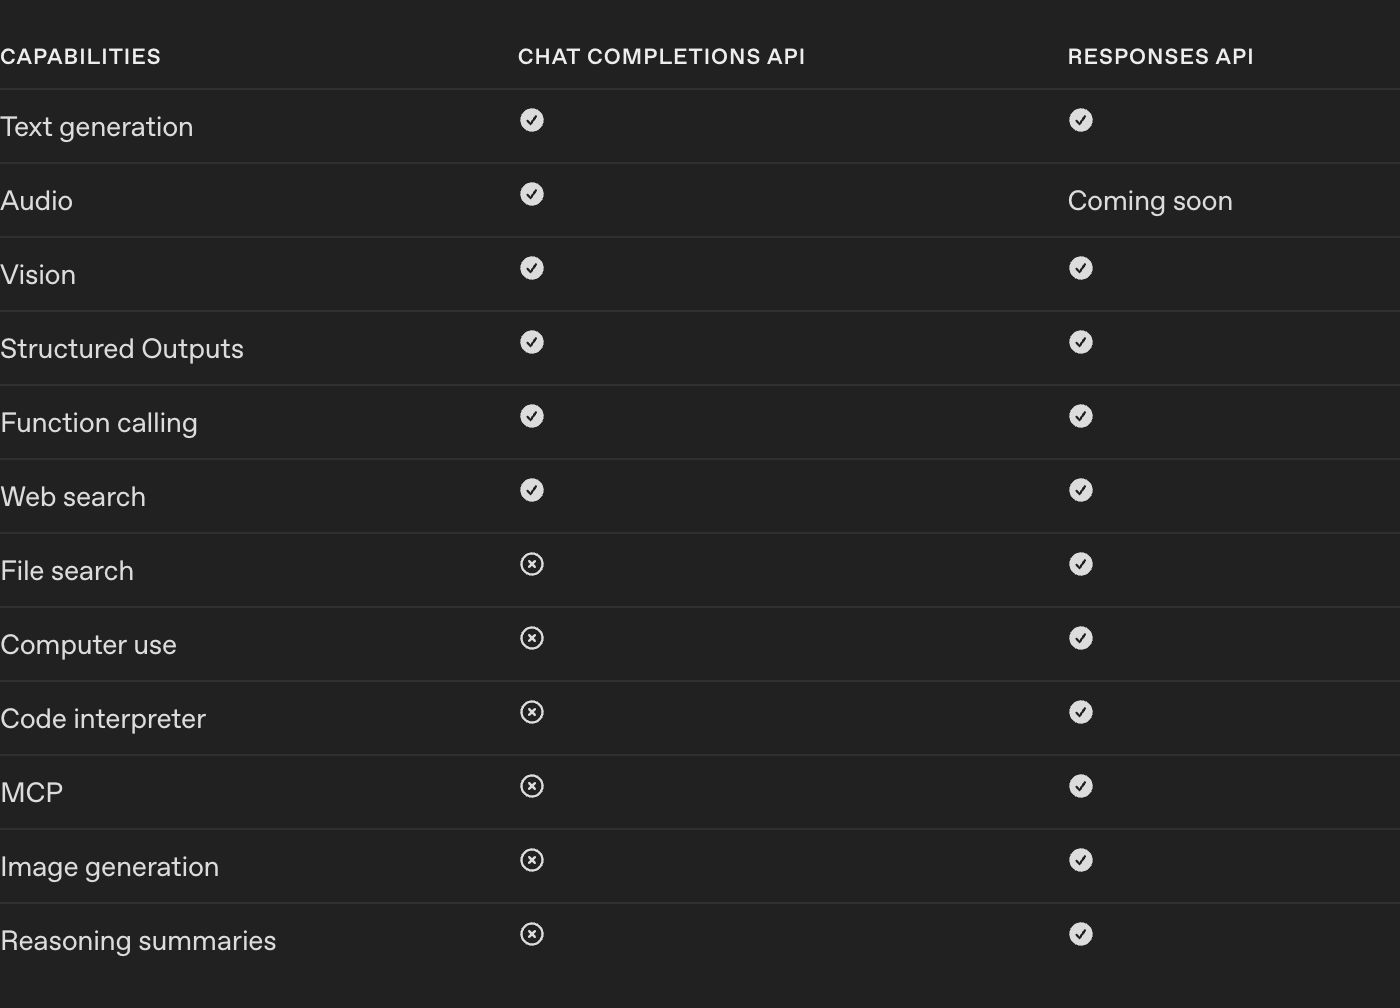Click the Audio checkmark under Chat Completions API
Screen dimensions: 1400x1008
(x=532, y=194)
